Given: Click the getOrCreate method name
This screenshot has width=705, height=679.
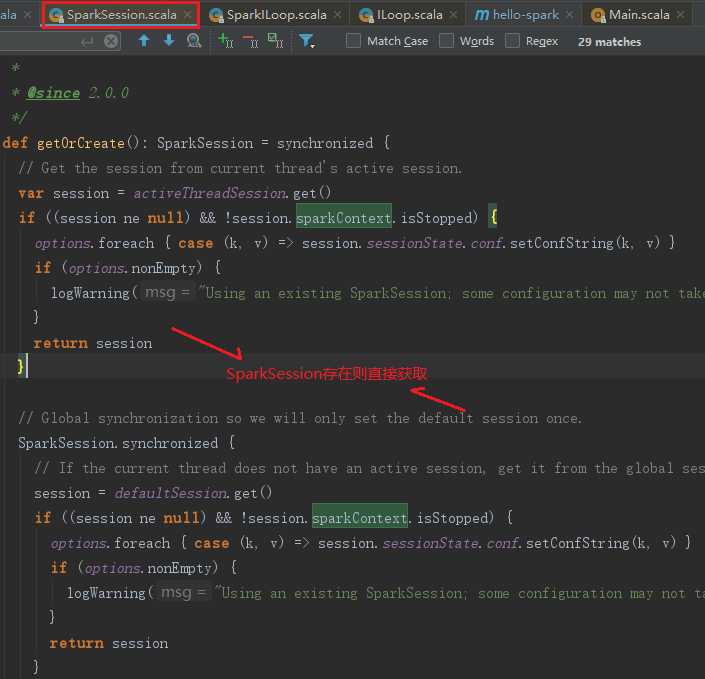Looking at the screenshot, I should click(x=81, y=143).
